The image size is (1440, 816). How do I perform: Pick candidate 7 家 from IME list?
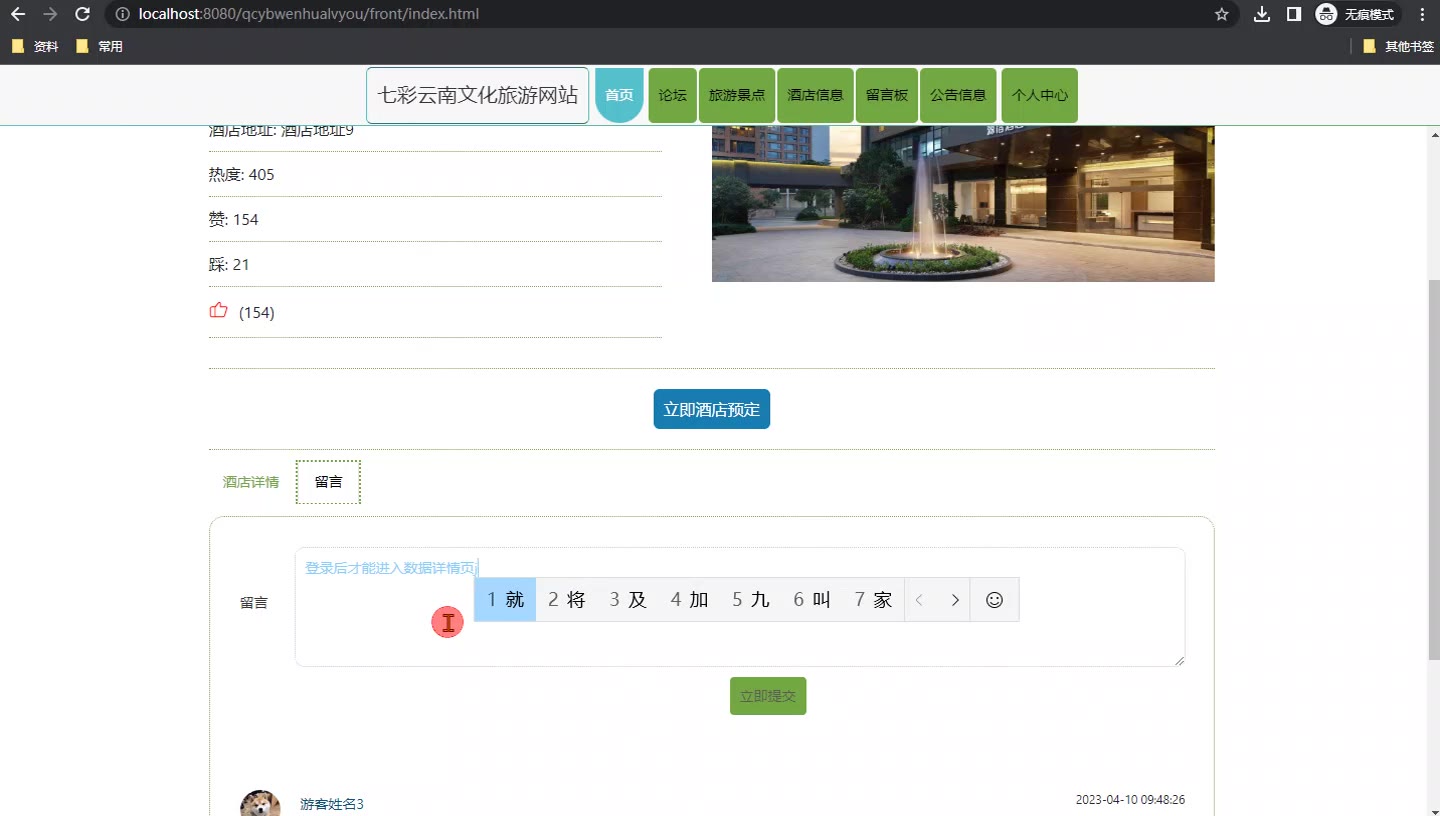873,600
